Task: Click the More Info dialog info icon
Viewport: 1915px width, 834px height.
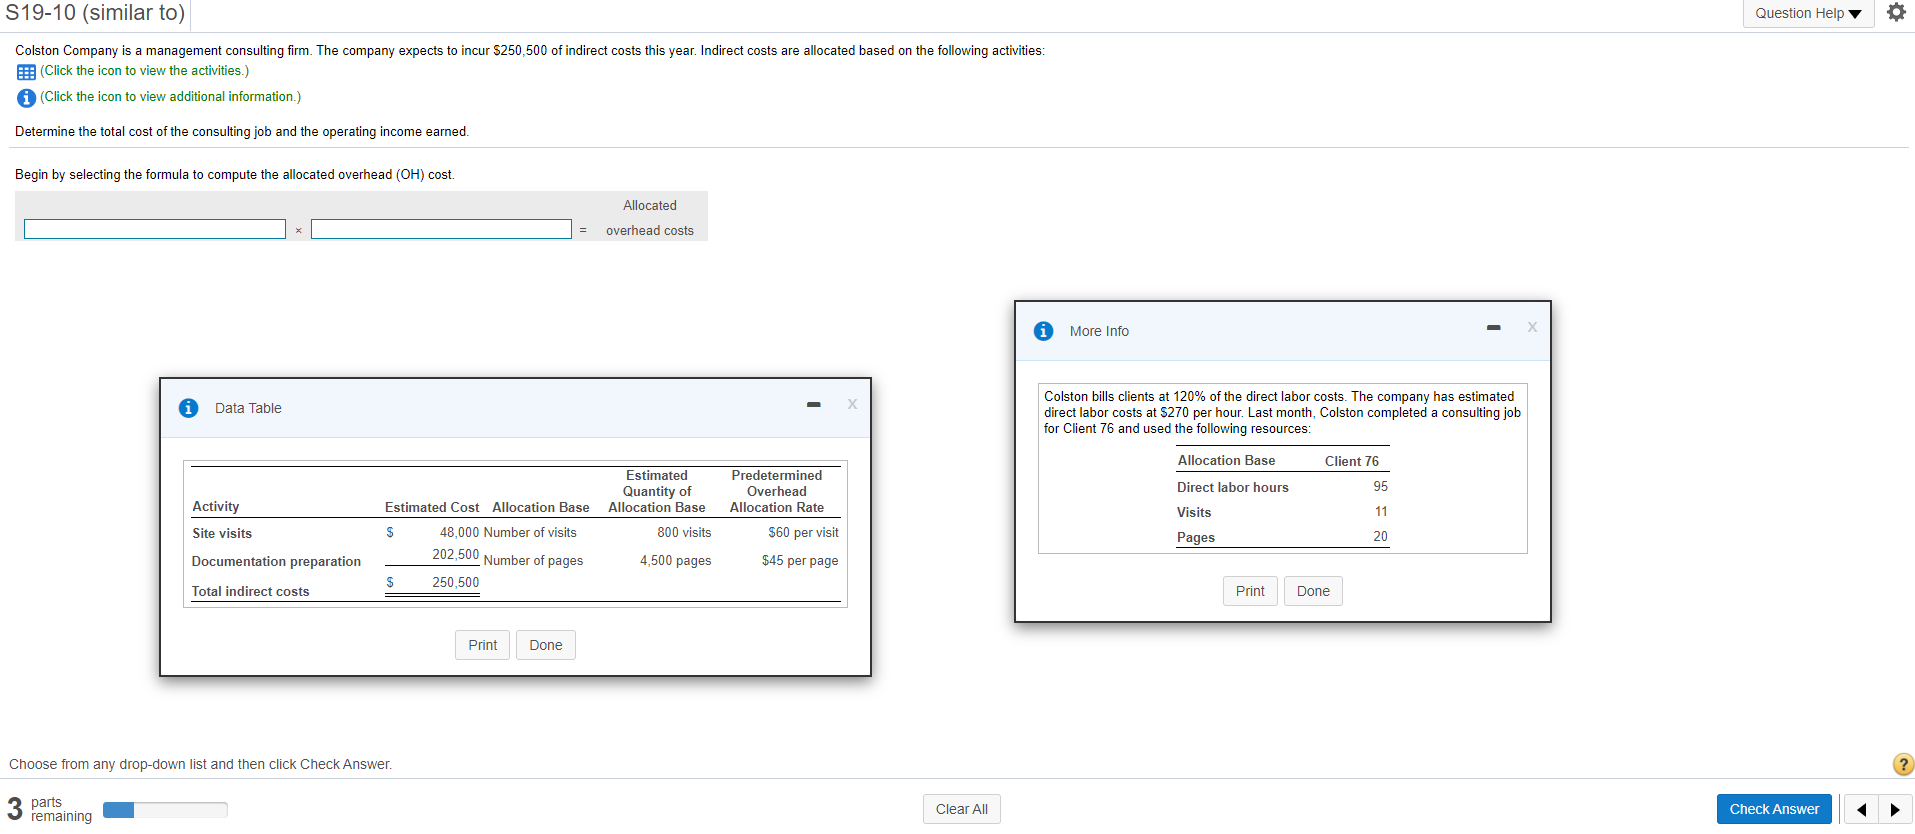Action: 1043,331
